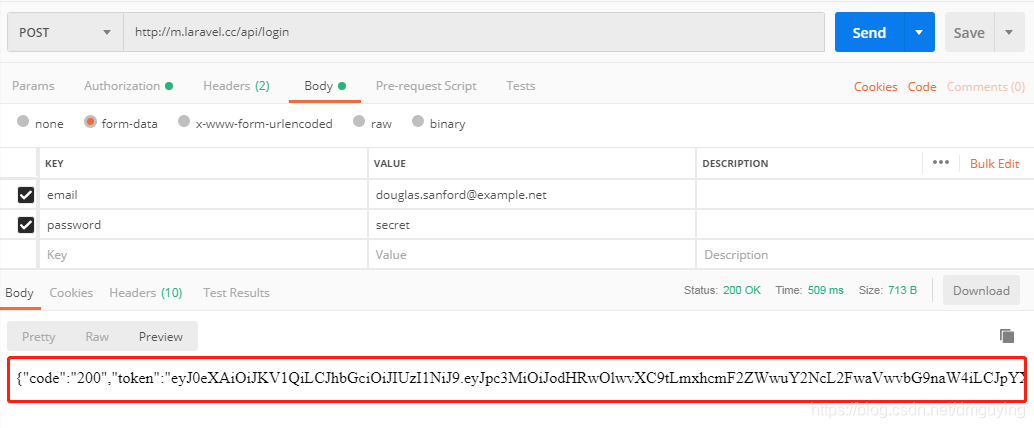This screenshot has height=428, width=1034.
Task: Select the binary body type
Action: (418, 122)
